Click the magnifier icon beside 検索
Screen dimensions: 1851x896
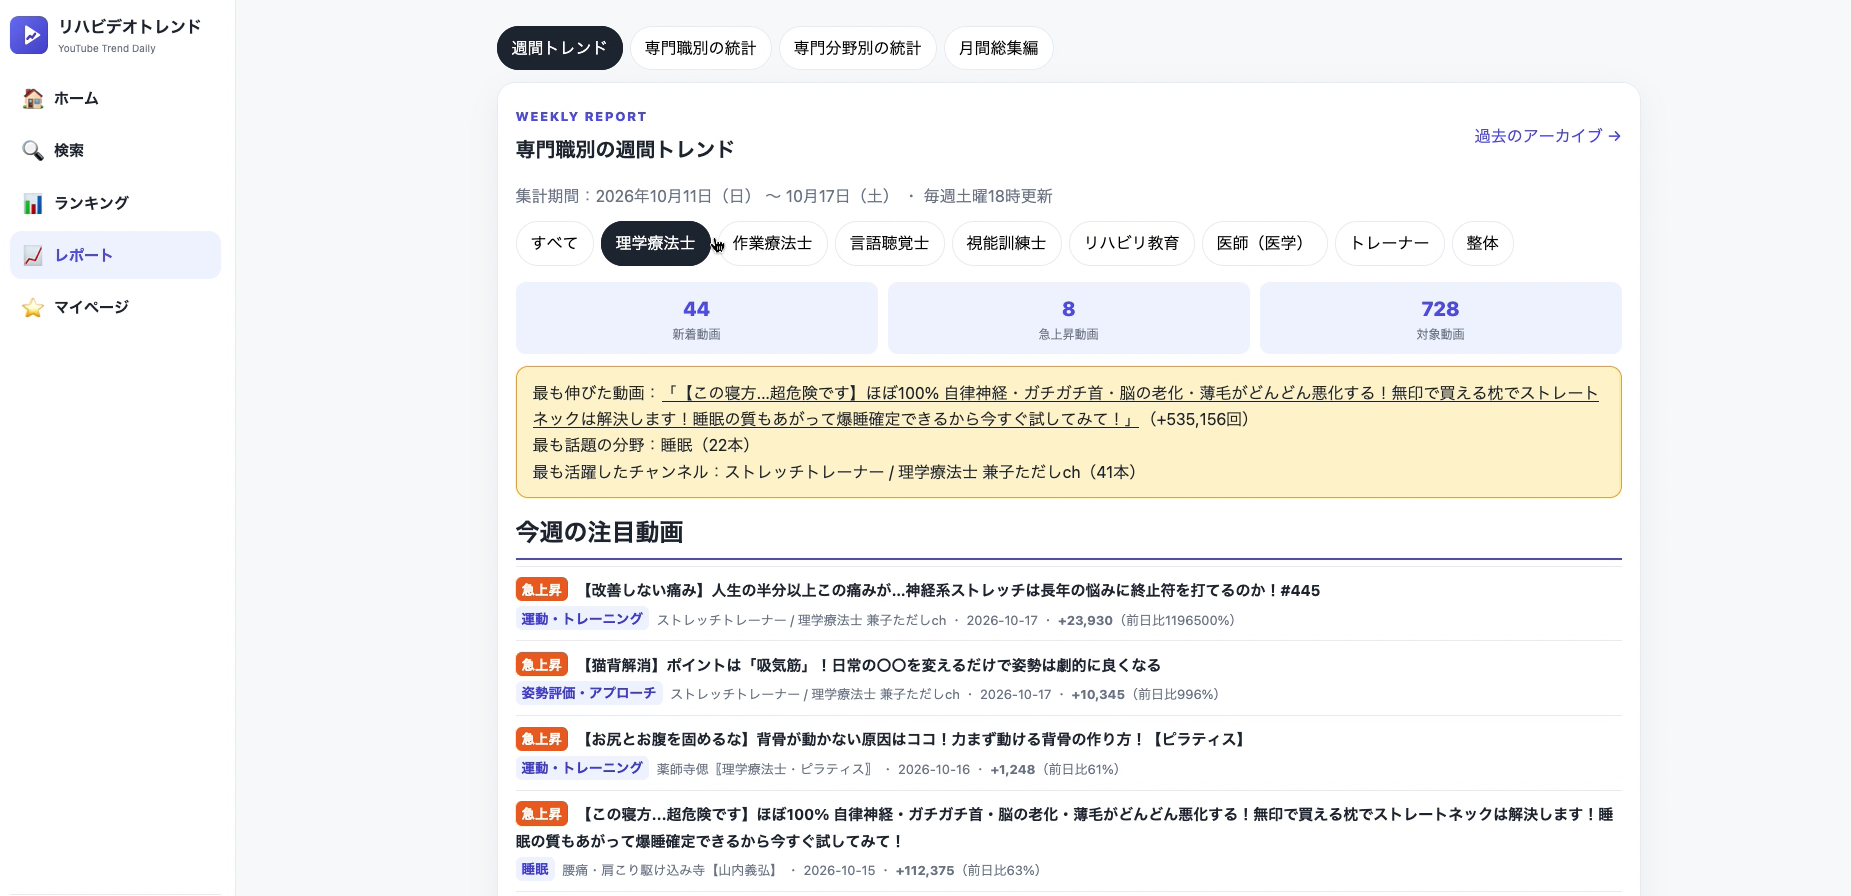pos(33,150)
